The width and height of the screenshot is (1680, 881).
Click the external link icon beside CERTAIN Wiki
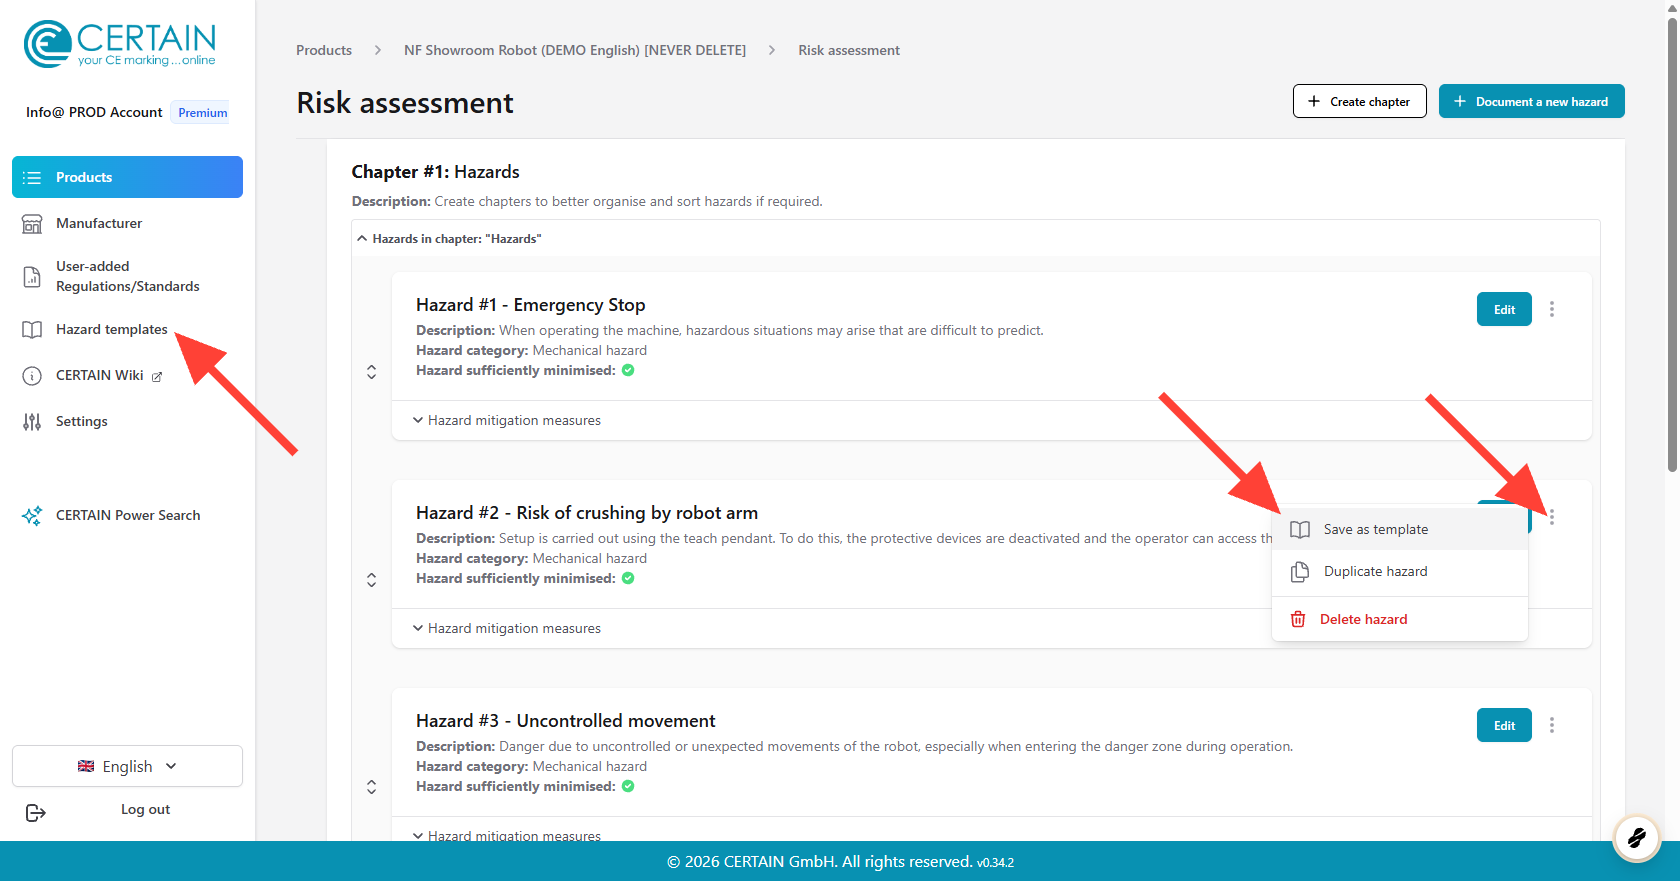click(157, 376)
